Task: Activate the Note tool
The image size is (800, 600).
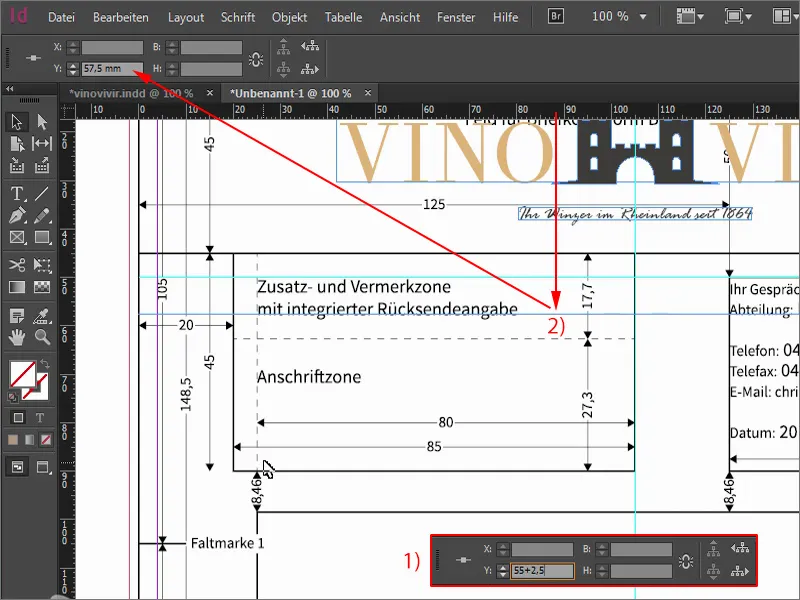Action: click(x=16, y=316)
